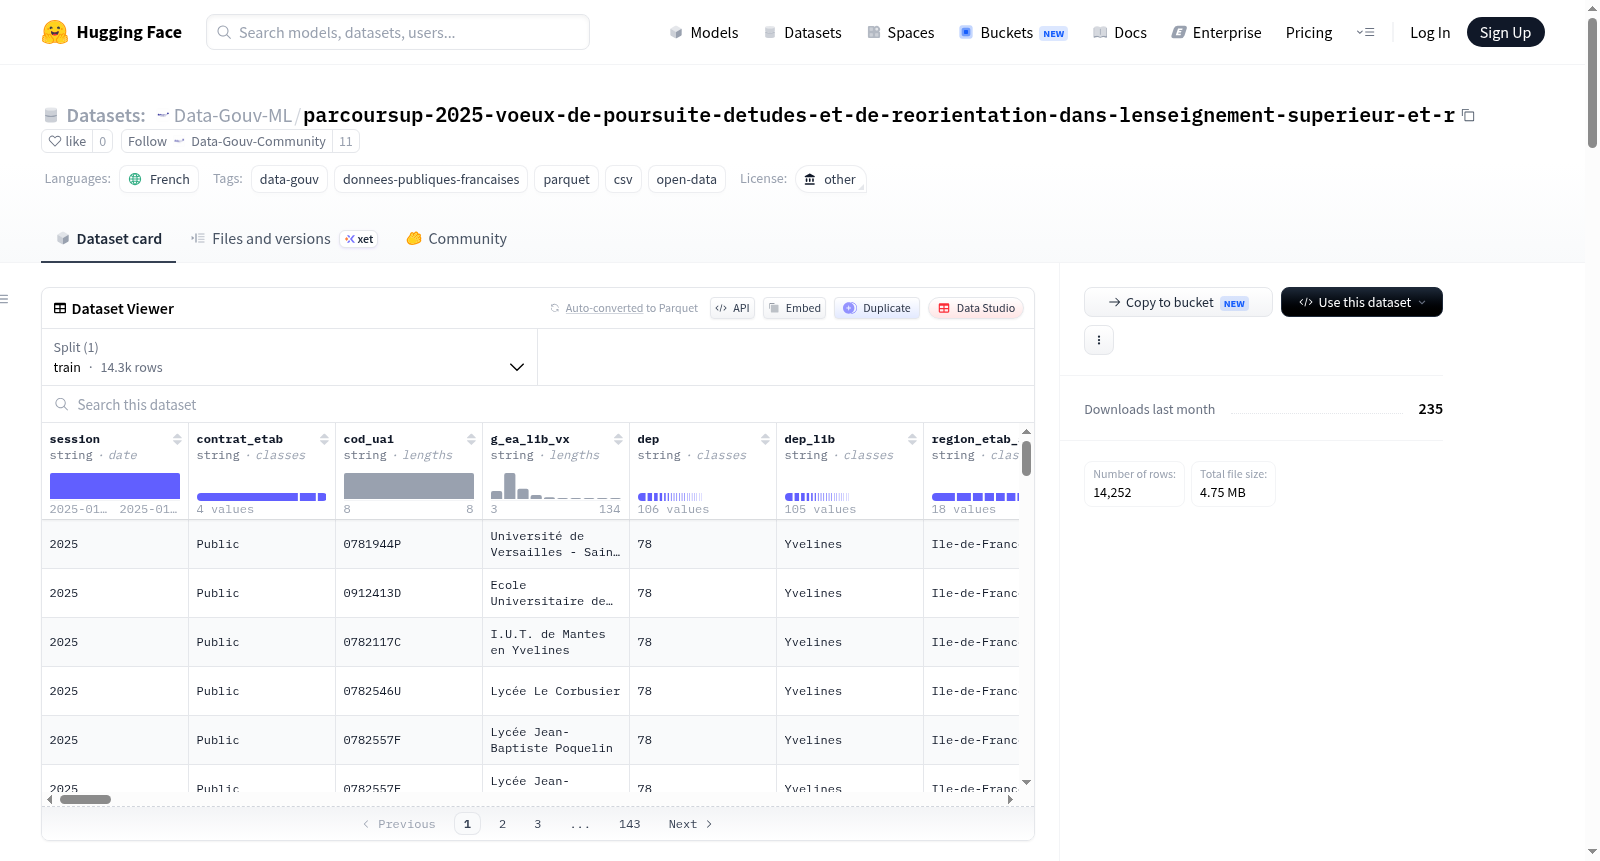Click the French language tag

click(x=159, y=179)
